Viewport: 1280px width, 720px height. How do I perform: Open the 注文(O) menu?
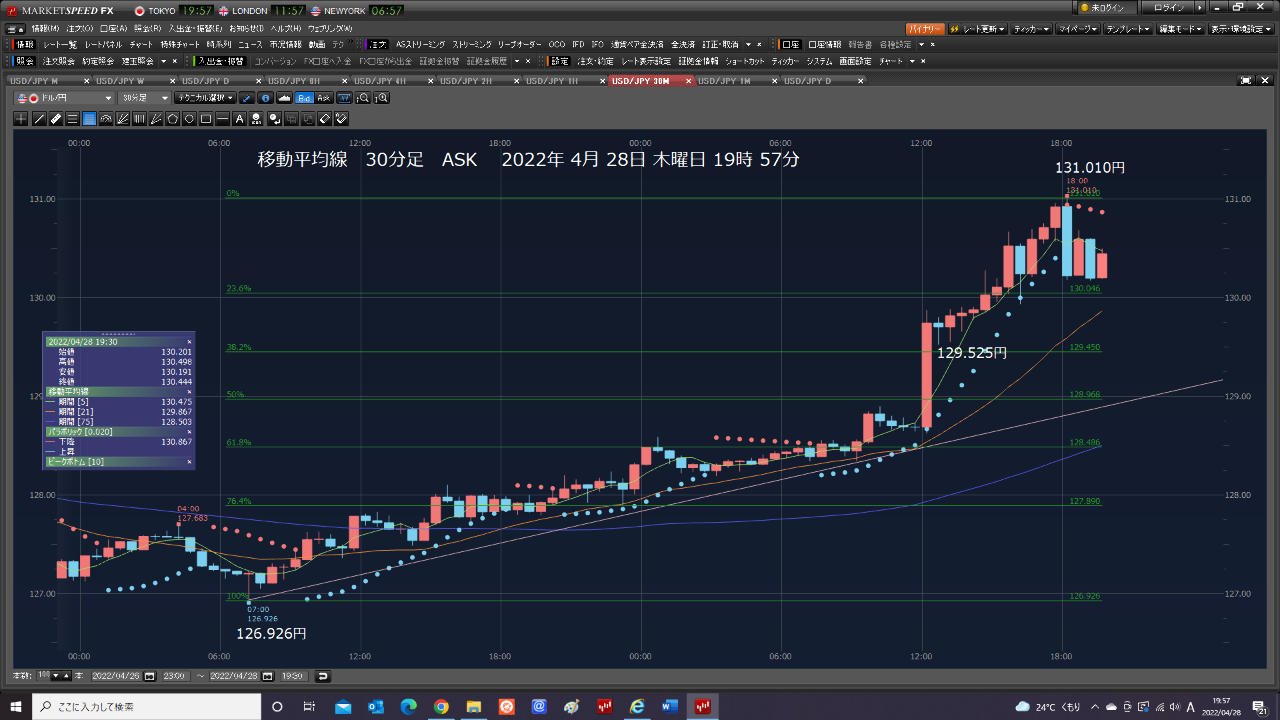point(78,28)
